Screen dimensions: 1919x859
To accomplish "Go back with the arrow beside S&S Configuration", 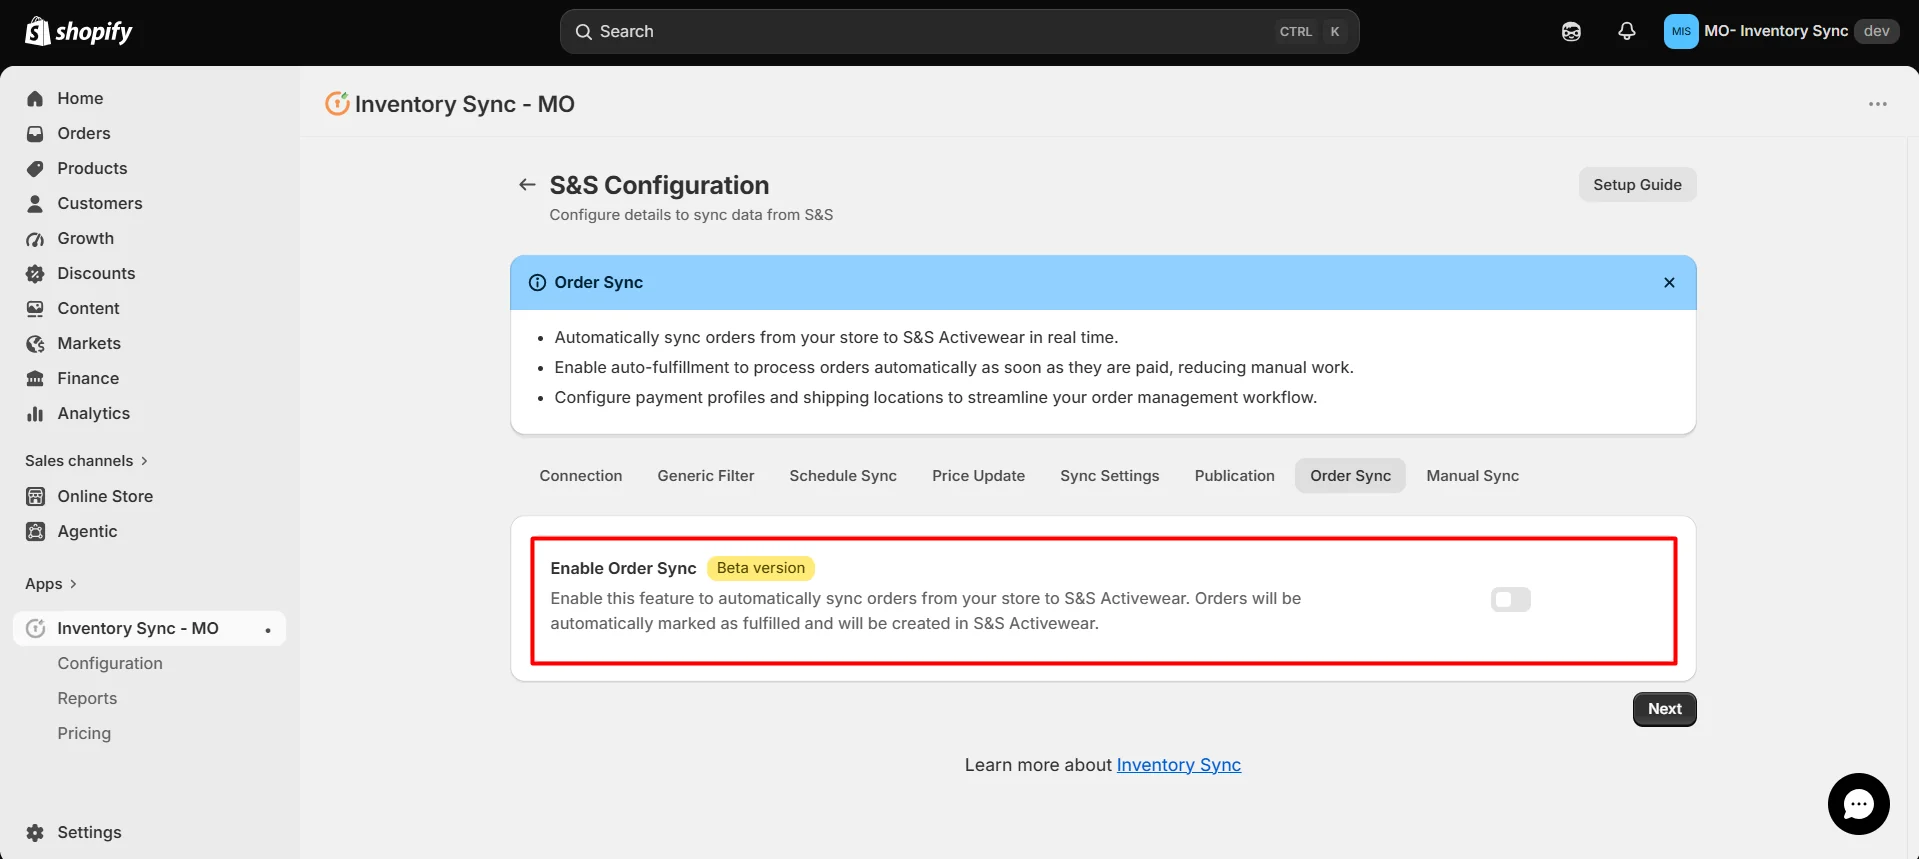I will 527,185.
